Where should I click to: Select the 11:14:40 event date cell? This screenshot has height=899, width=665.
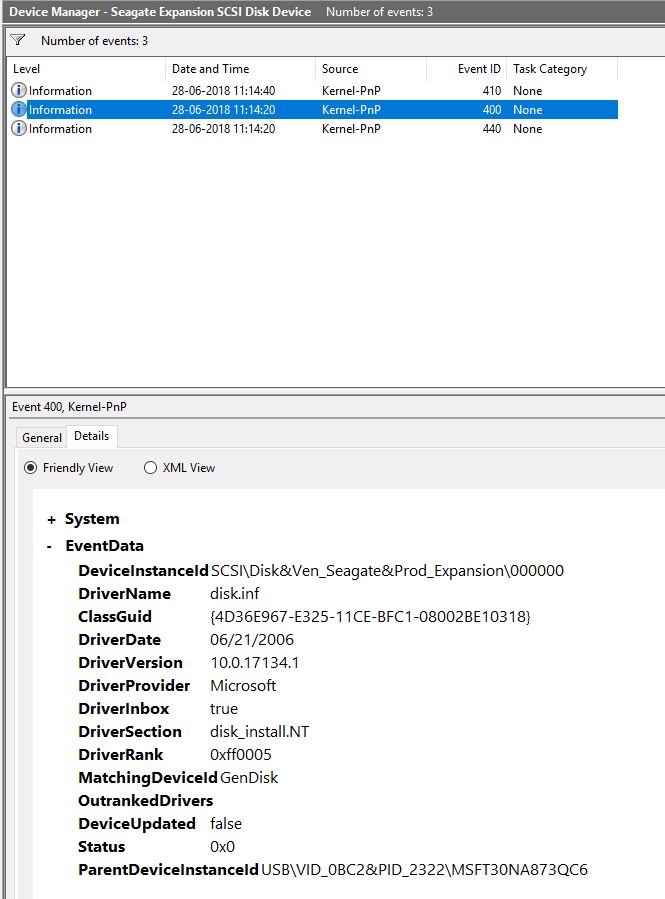(224, 91)
